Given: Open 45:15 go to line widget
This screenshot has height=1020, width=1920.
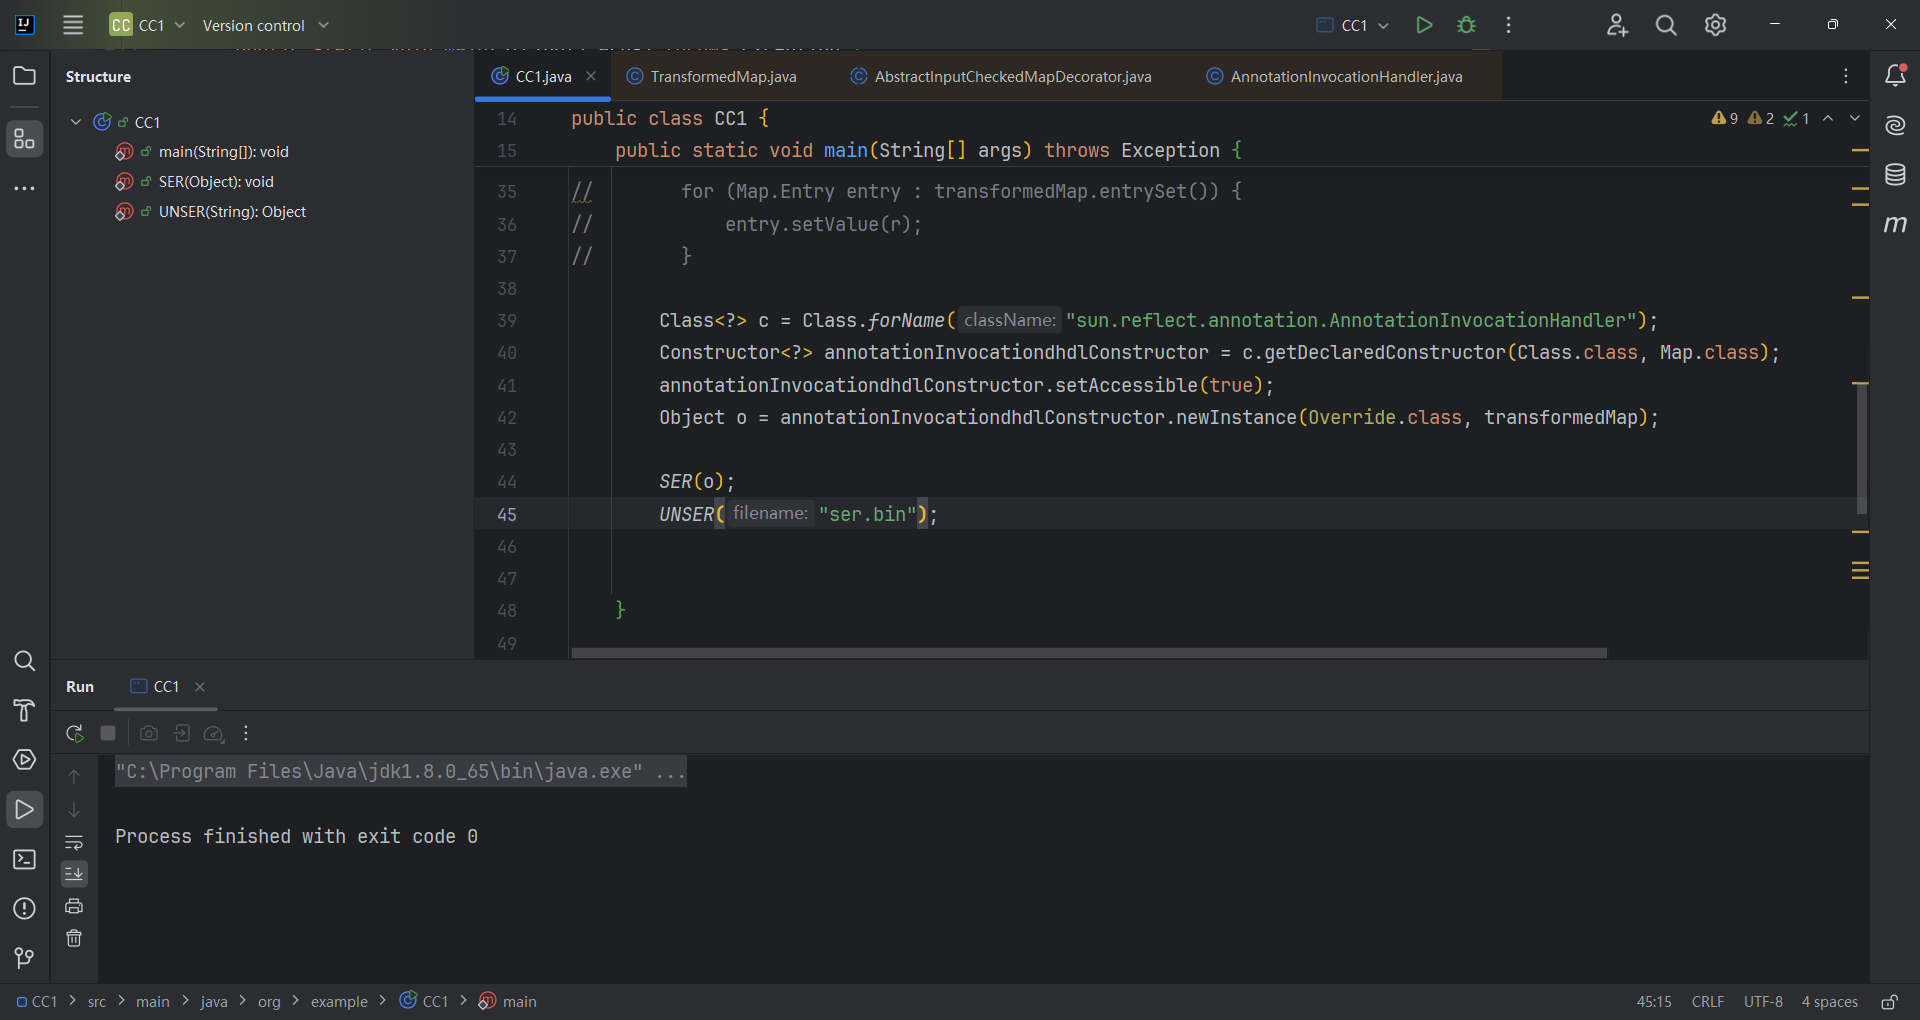Looking at the screenshot, I should coord(1654,1002).
